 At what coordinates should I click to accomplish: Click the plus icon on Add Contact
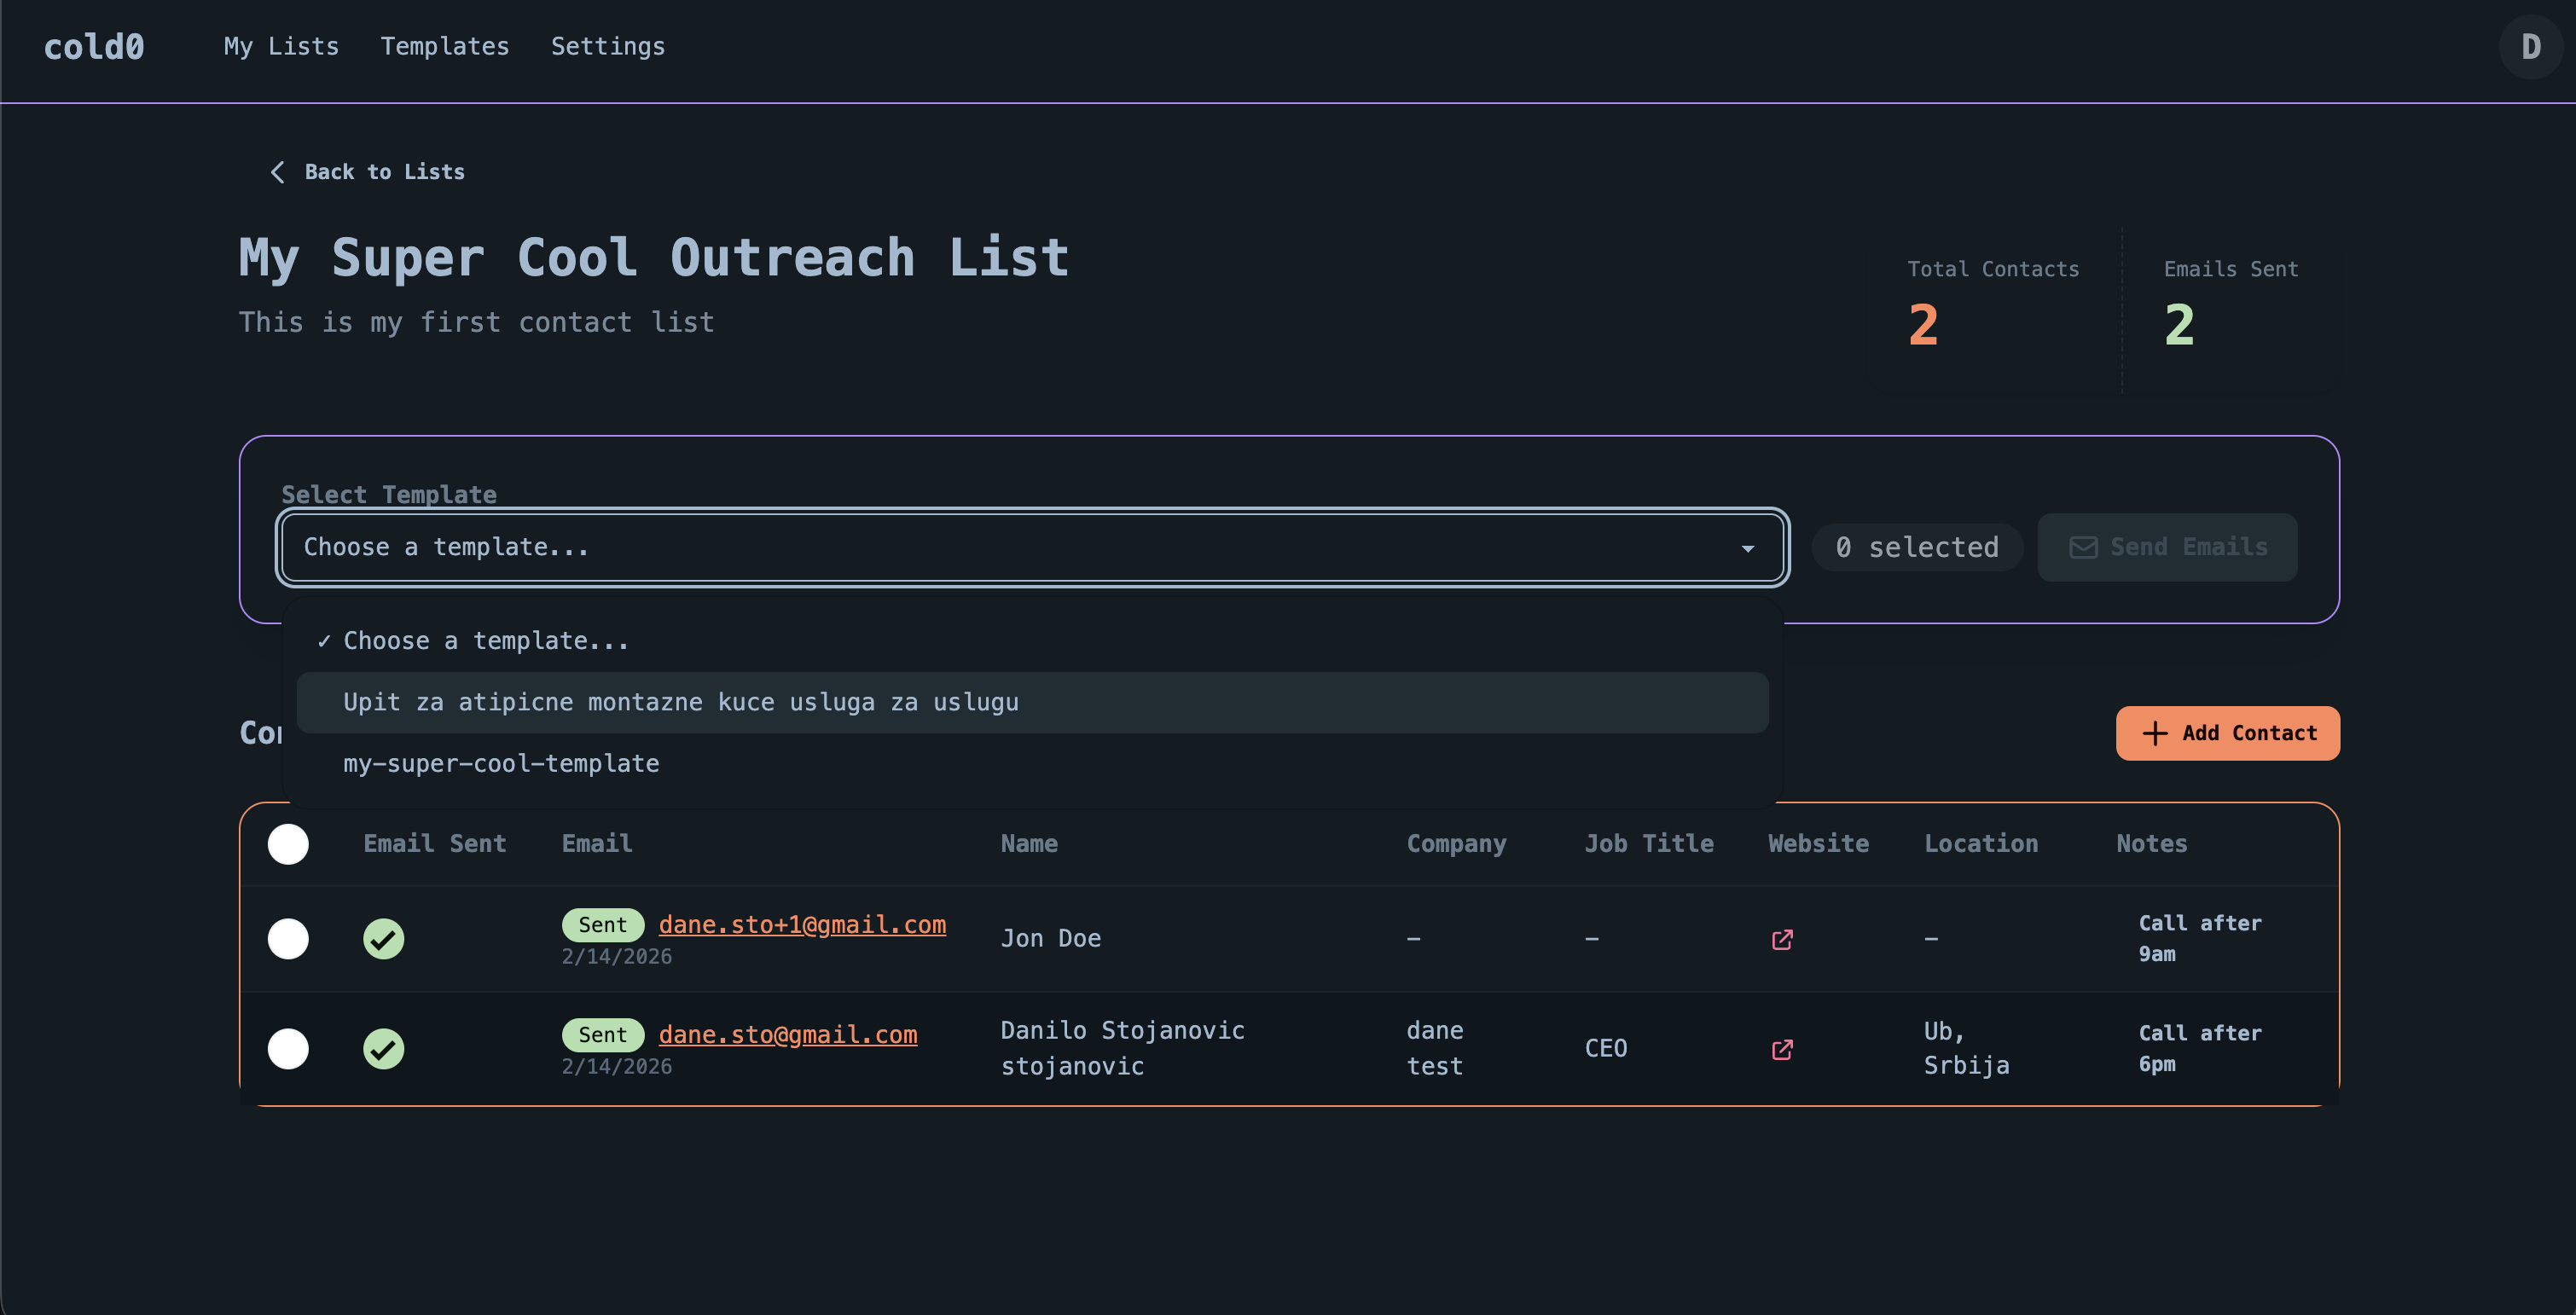coord(2153,733)
